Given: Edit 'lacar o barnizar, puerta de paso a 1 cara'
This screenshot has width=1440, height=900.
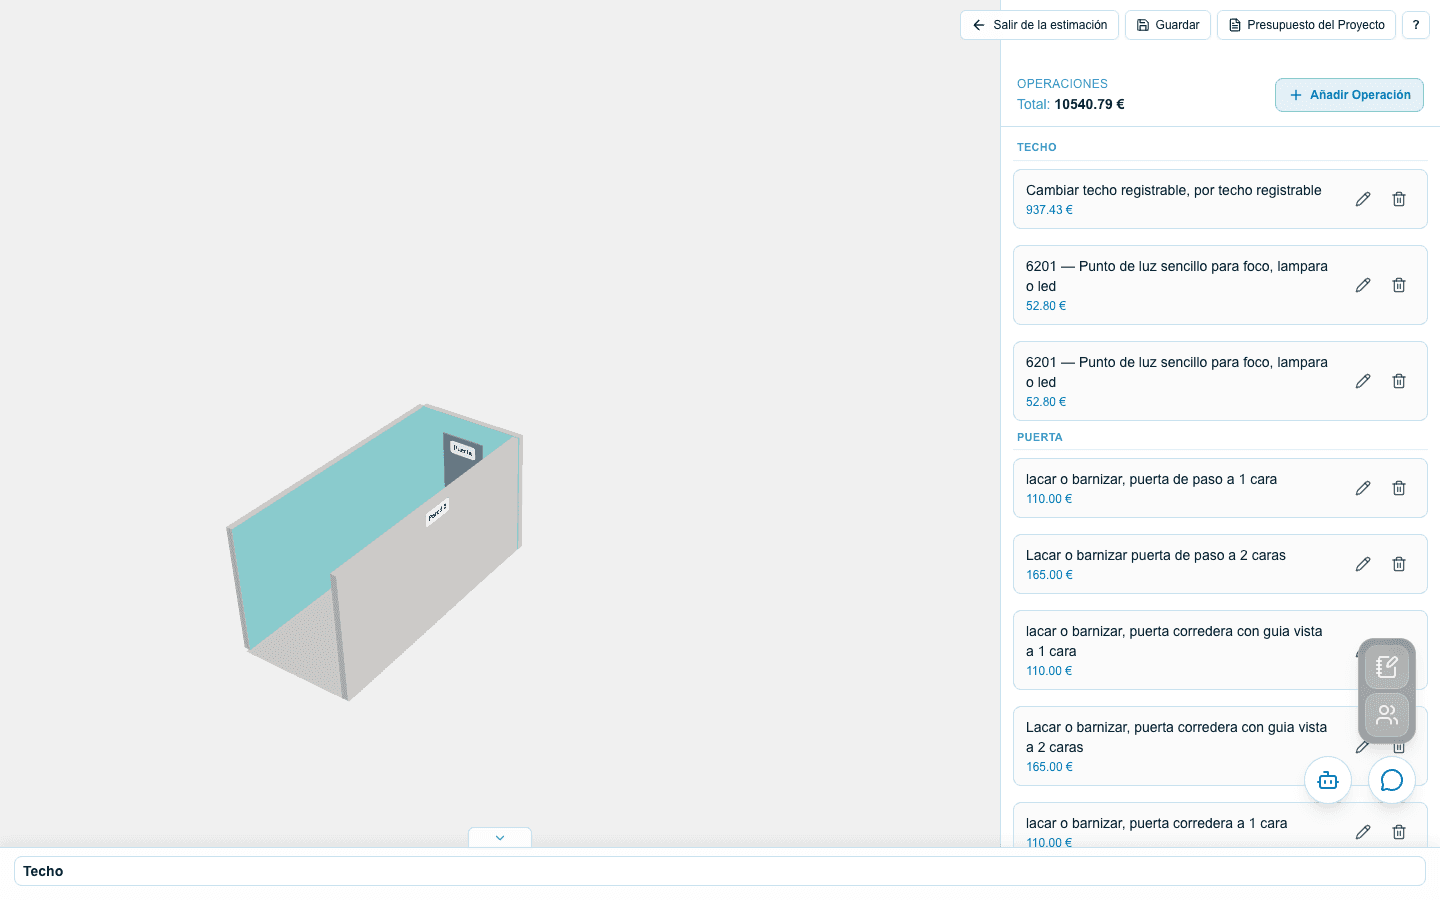Looking at the screenshot, I should coord(1363,488).
